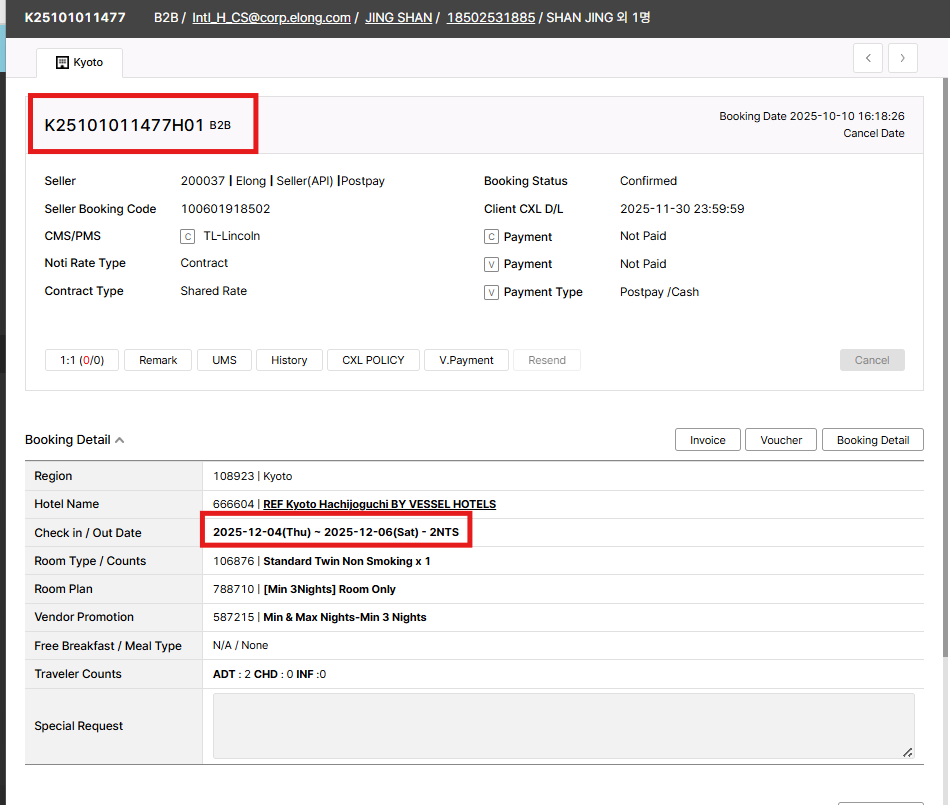Open the CXL POLICY details
Screen dimensions: 950x805
[373, 360]
